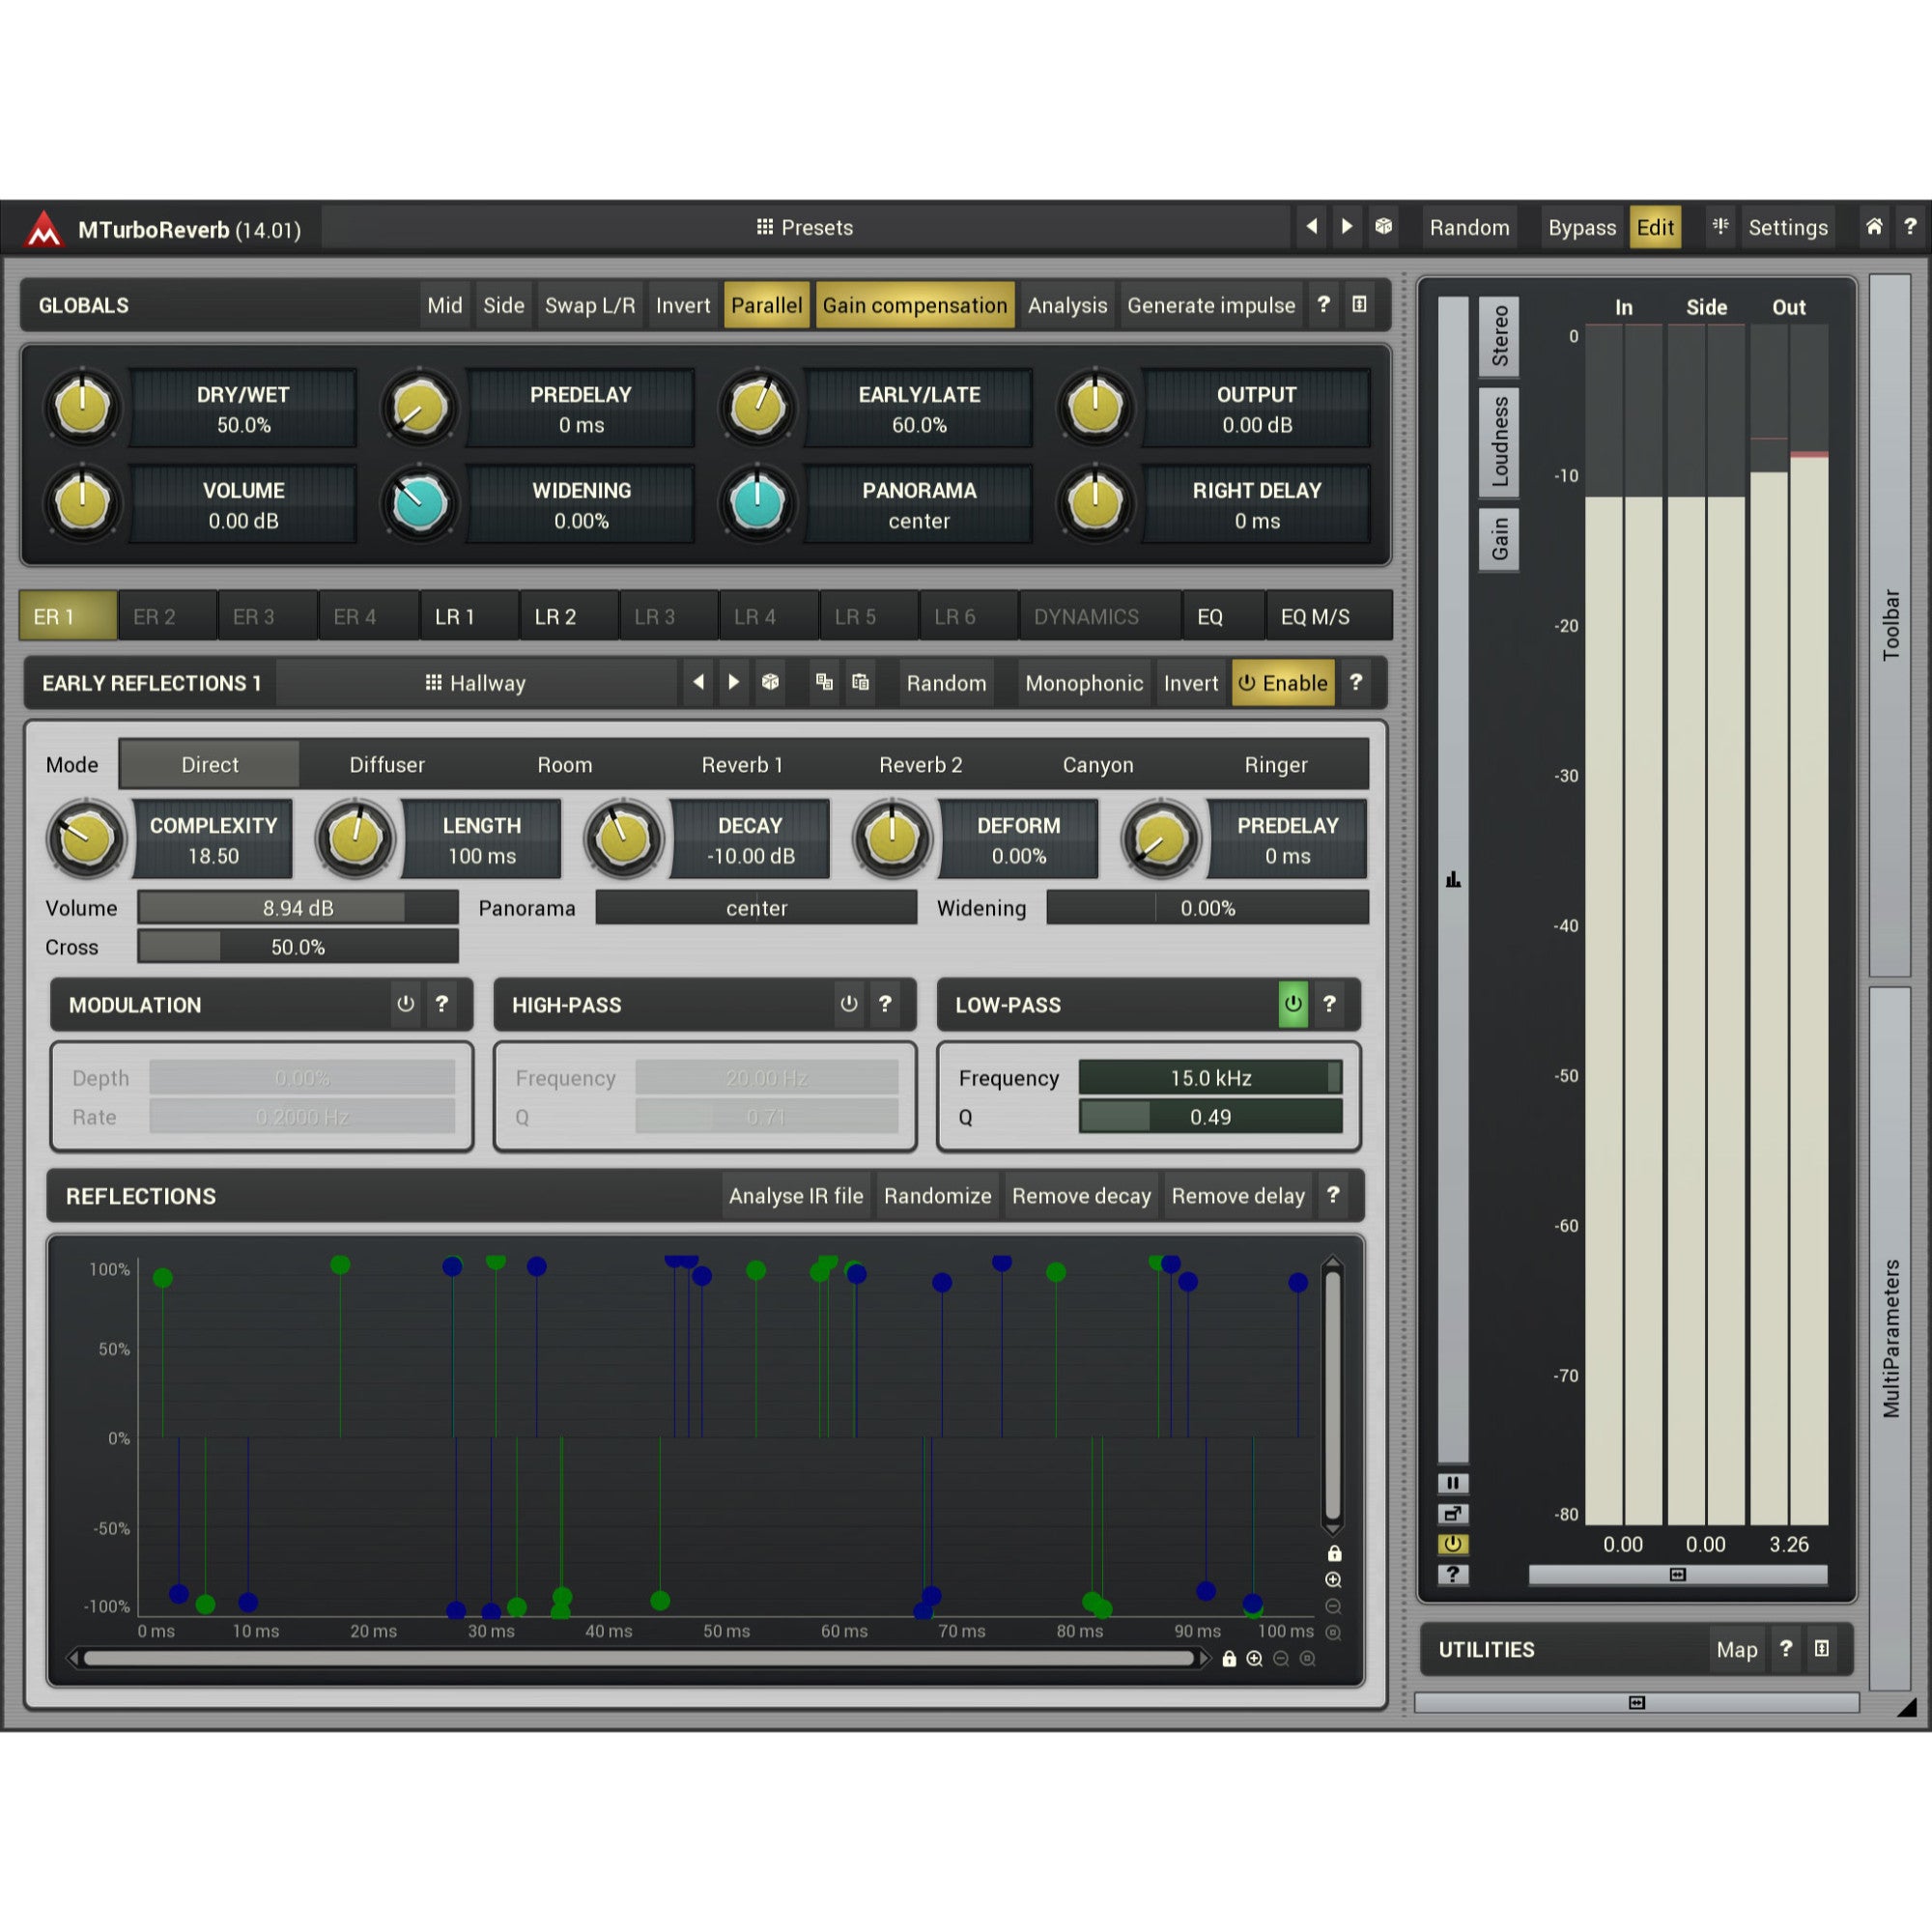Click the dice icon in Early Reflections header
The image size is (1932, 1932).
770,682
